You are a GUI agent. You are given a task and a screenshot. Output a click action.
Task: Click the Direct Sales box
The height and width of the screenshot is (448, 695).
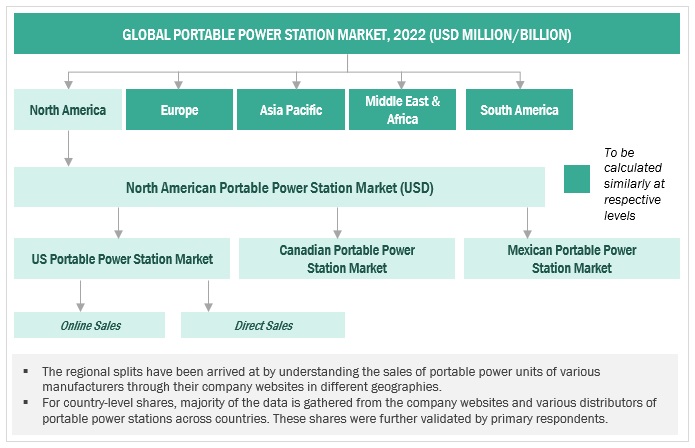pos(263,325)
